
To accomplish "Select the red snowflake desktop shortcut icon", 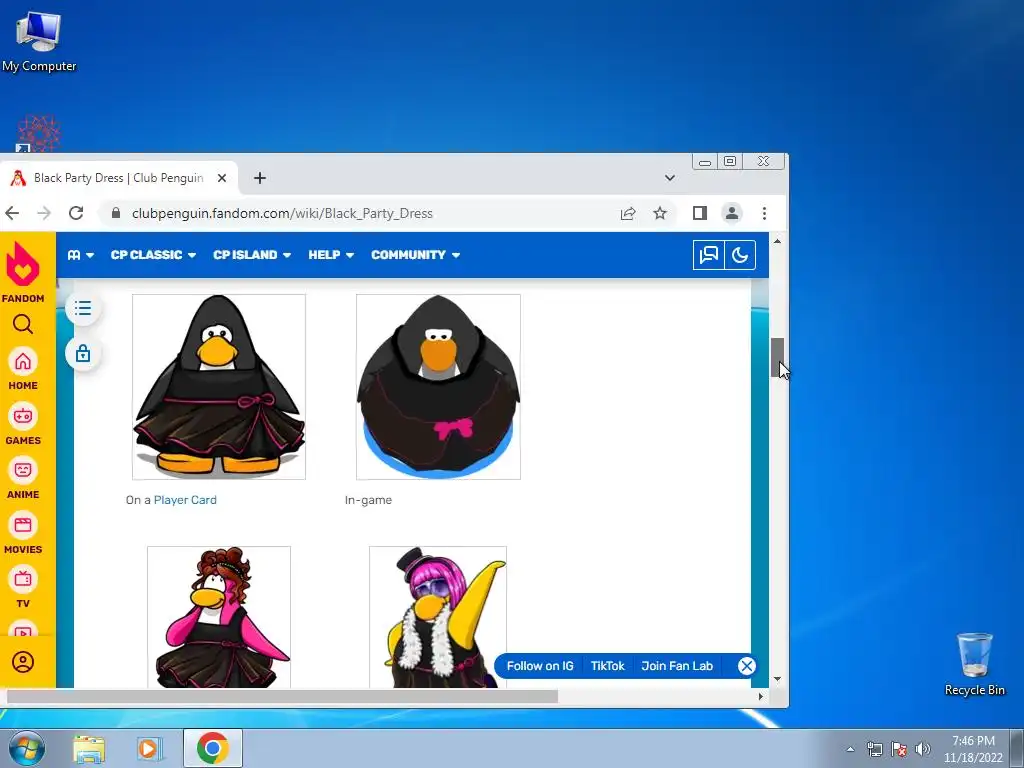I will point(39,133).
